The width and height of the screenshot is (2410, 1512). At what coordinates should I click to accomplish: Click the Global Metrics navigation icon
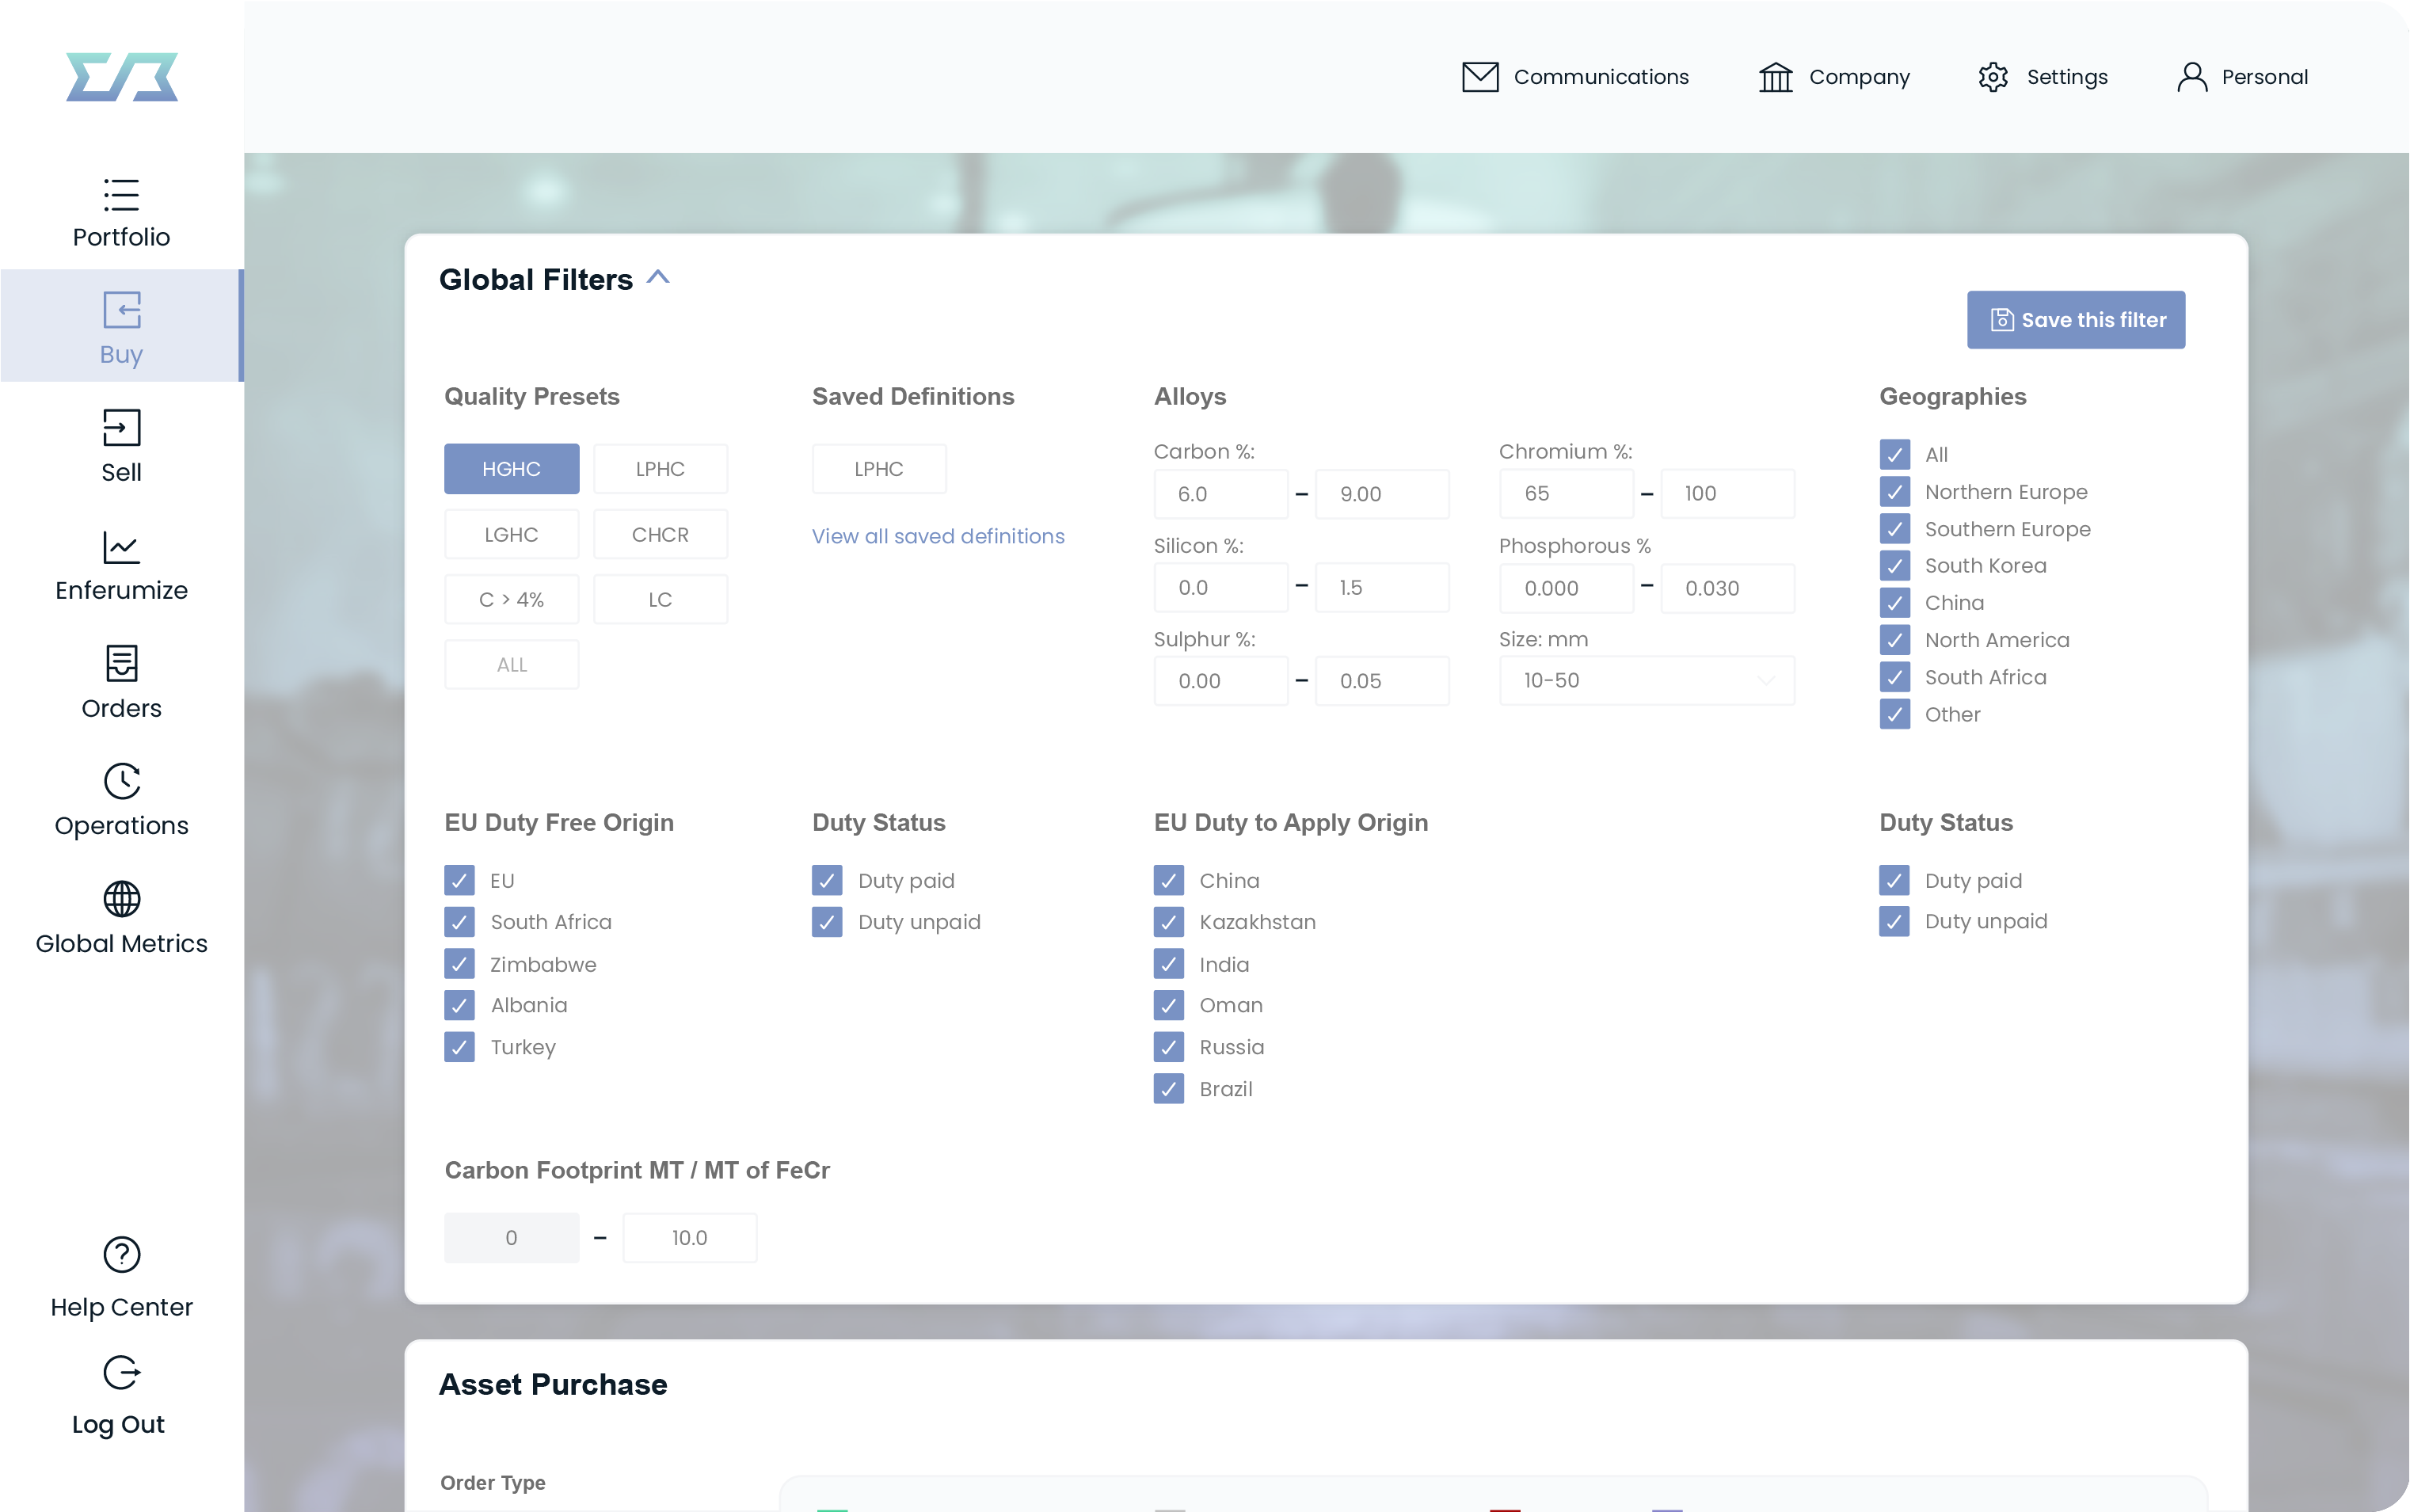pos(120,897)
